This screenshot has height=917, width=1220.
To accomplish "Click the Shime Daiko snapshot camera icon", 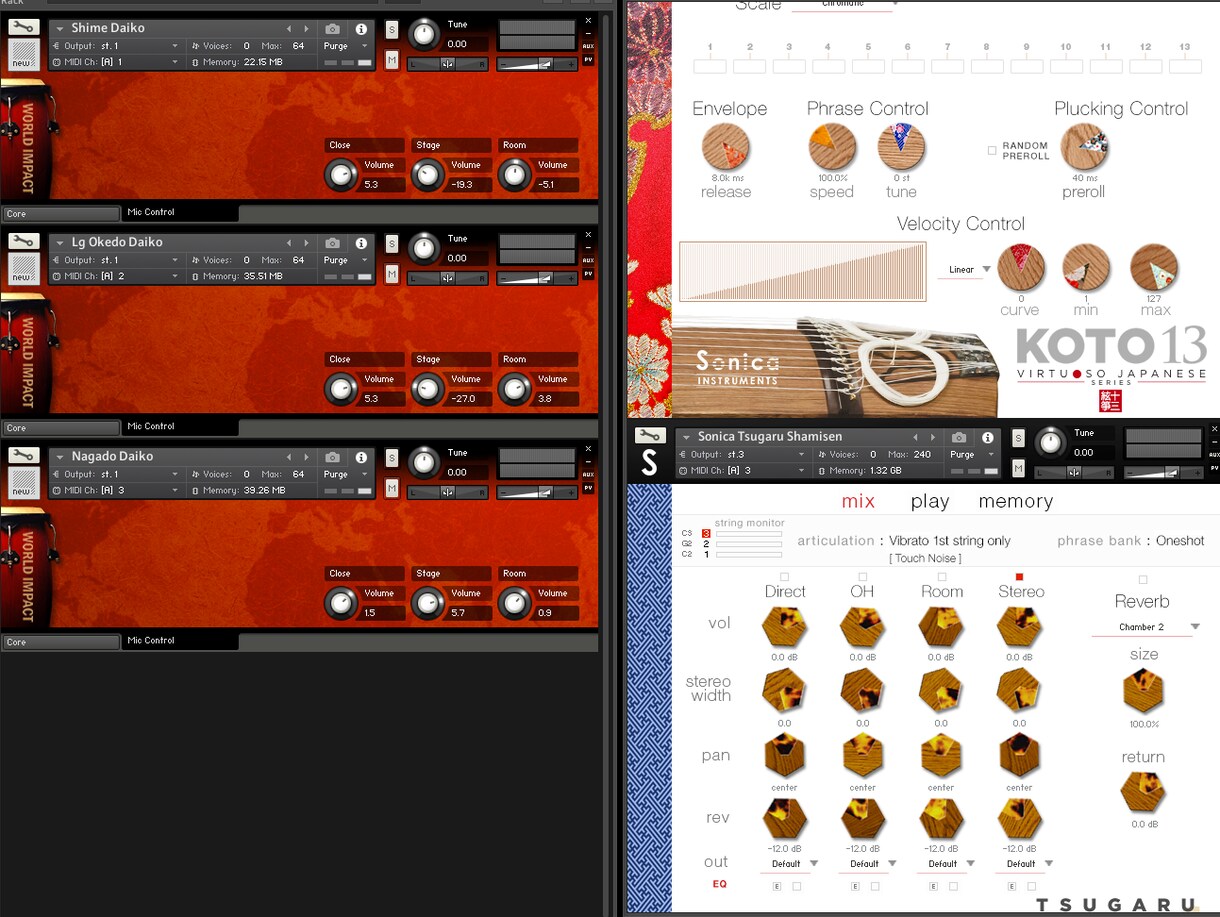I will pyautogui.click(x=333, y=30).
